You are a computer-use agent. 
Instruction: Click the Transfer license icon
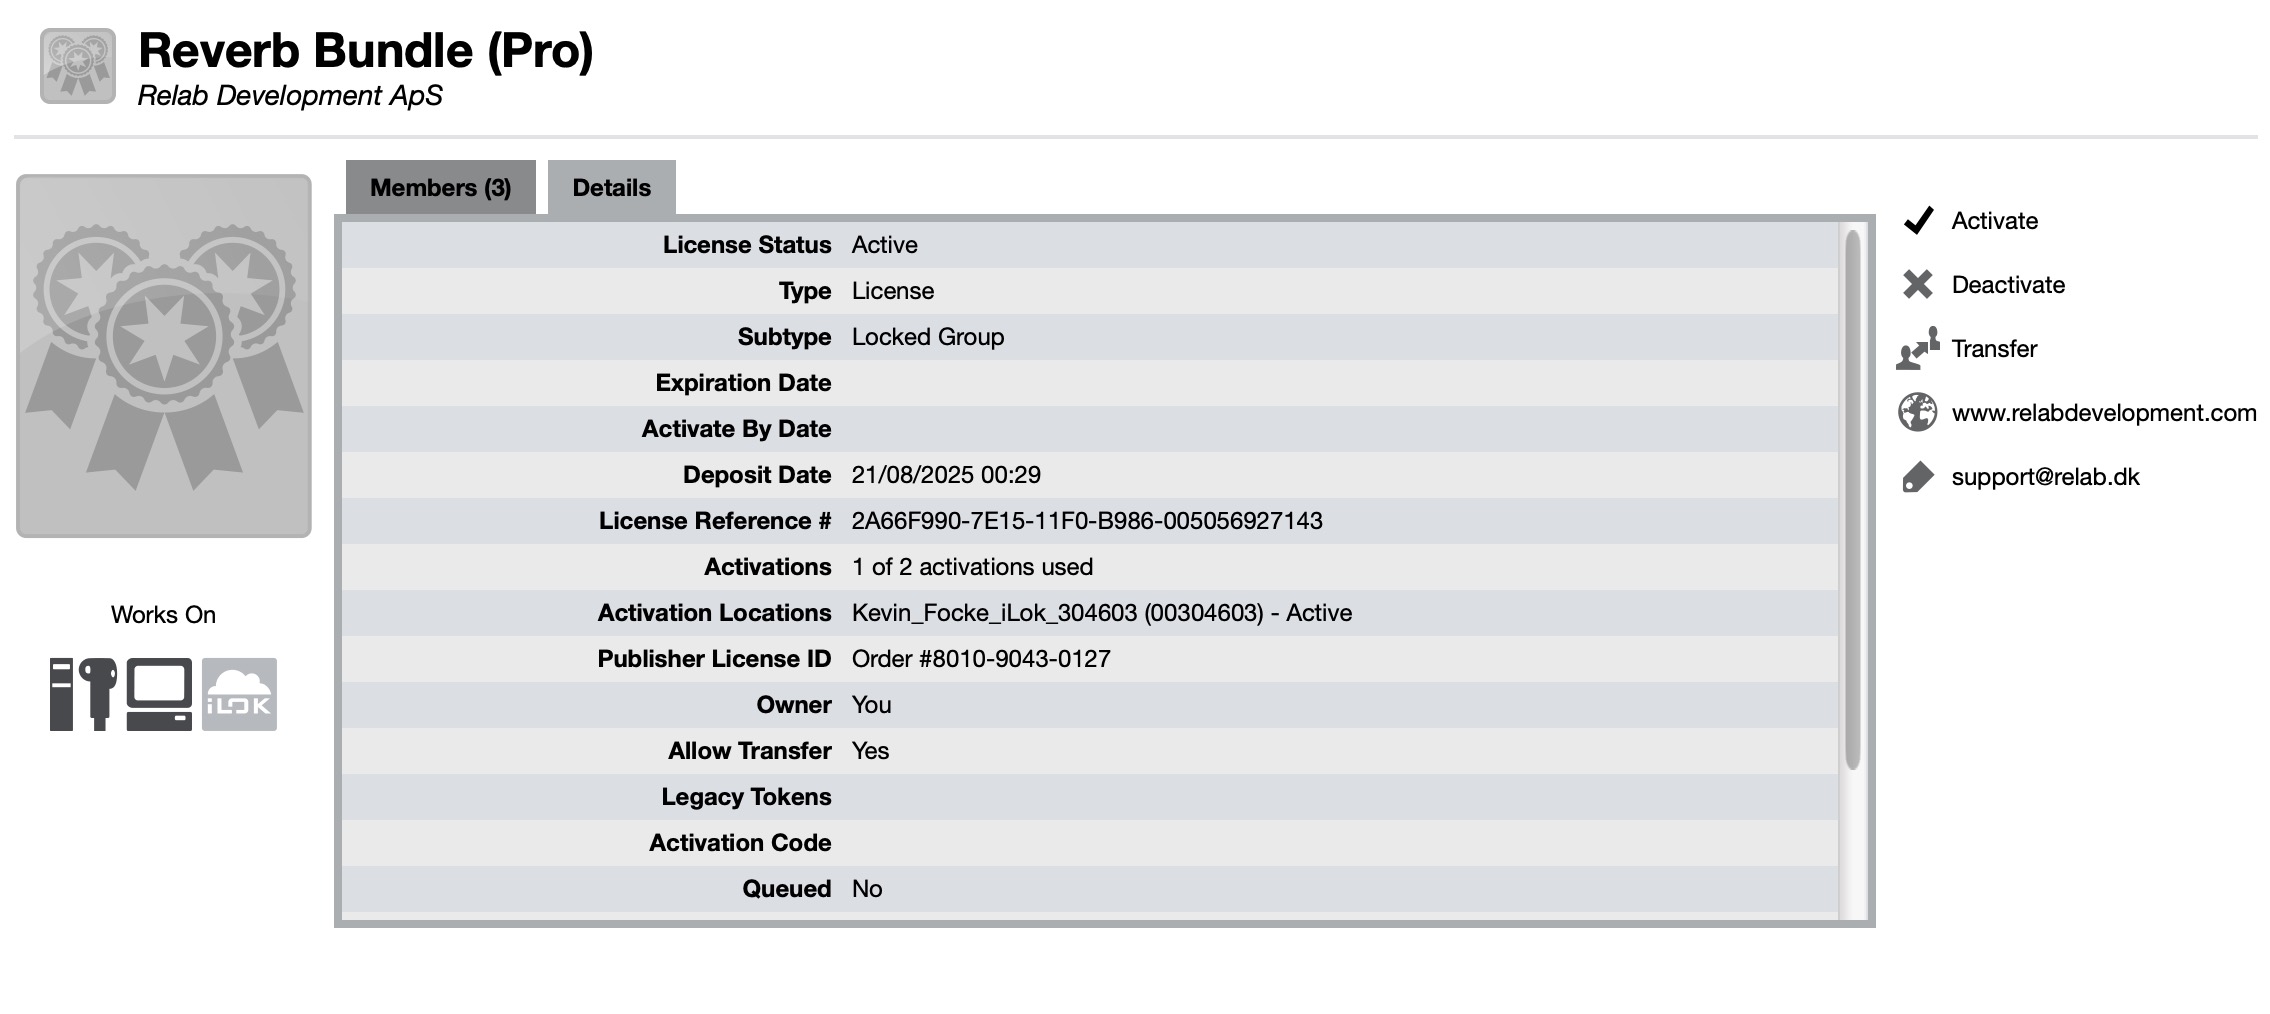pyautogui.click(x=1918, y=348)
